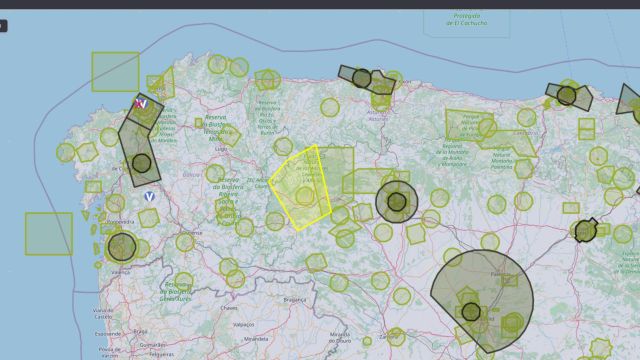The height and width of the screenshot is (360, 640).
Task: Click the Reserva da Biosfera Gerês-Xurés label
Action: pyautogui.click(x=175, y=292)
